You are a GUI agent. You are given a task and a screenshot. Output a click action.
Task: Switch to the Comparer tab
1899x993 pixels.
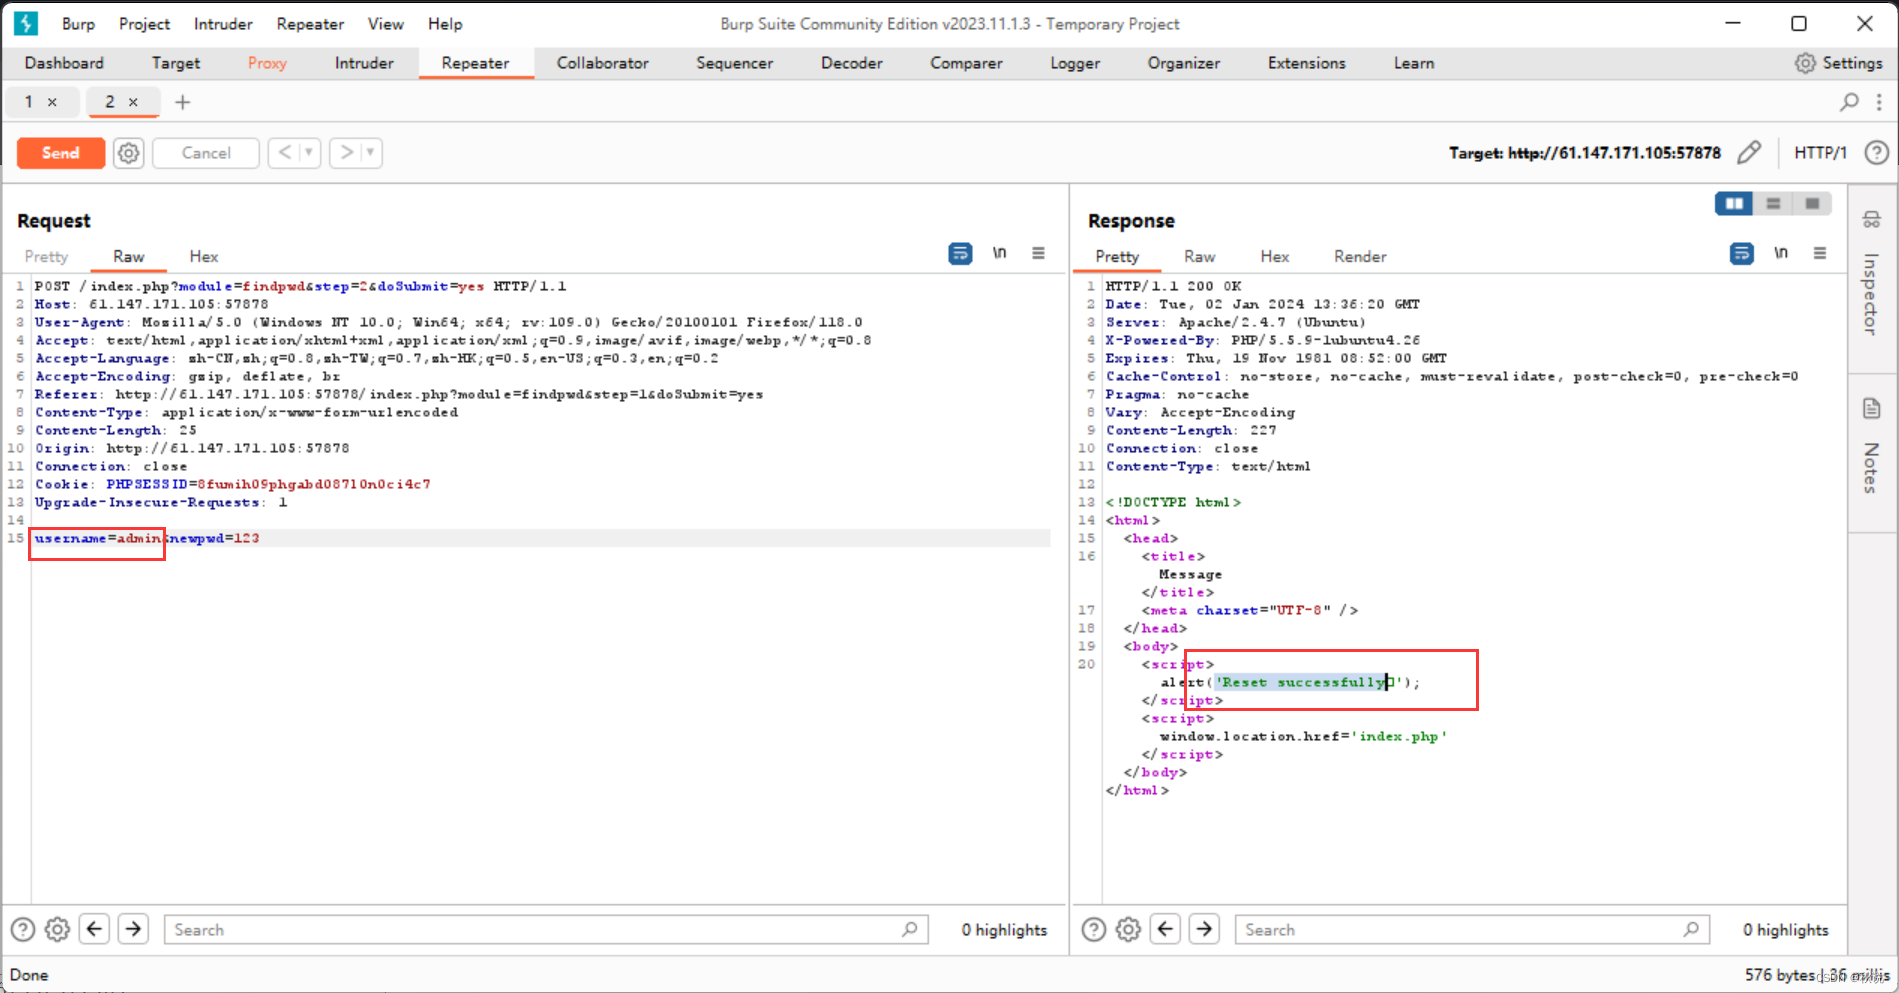[966, 63]
